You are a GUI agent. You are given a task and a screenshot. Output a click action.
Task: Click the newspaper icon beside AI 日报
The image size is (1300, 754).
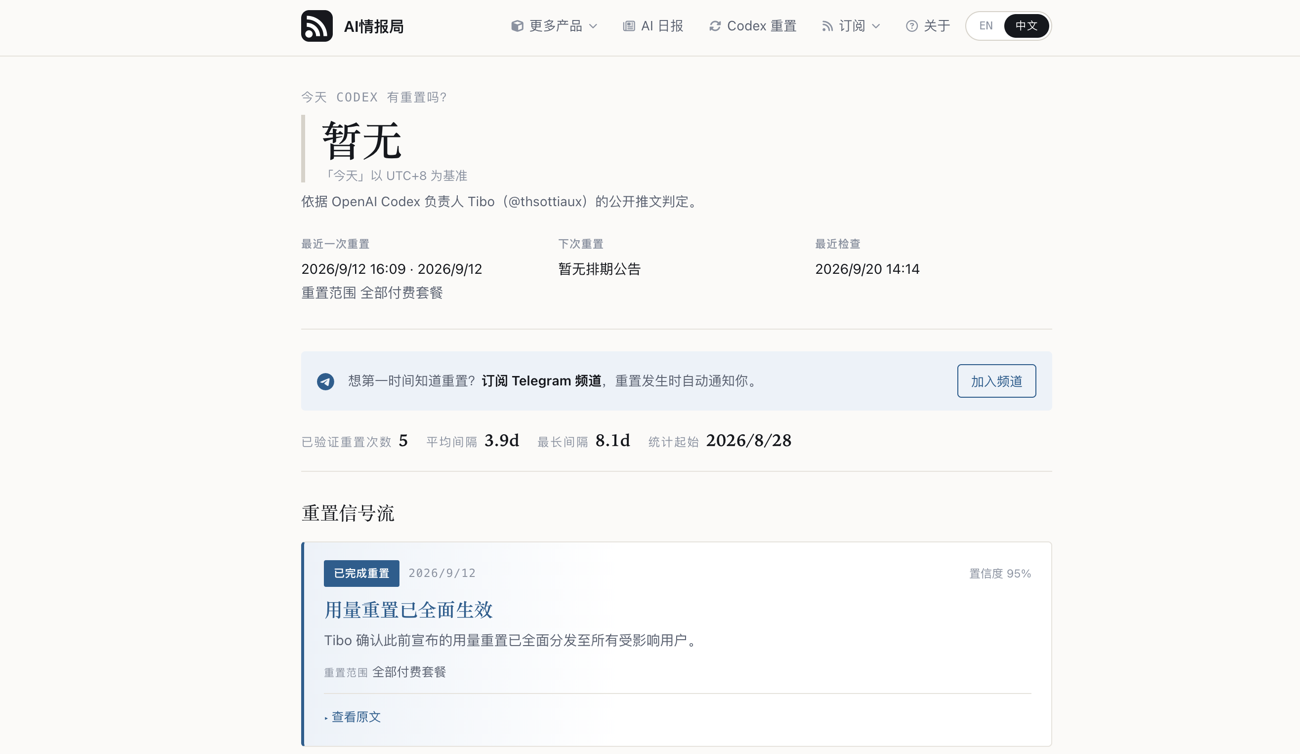[629, 26]
